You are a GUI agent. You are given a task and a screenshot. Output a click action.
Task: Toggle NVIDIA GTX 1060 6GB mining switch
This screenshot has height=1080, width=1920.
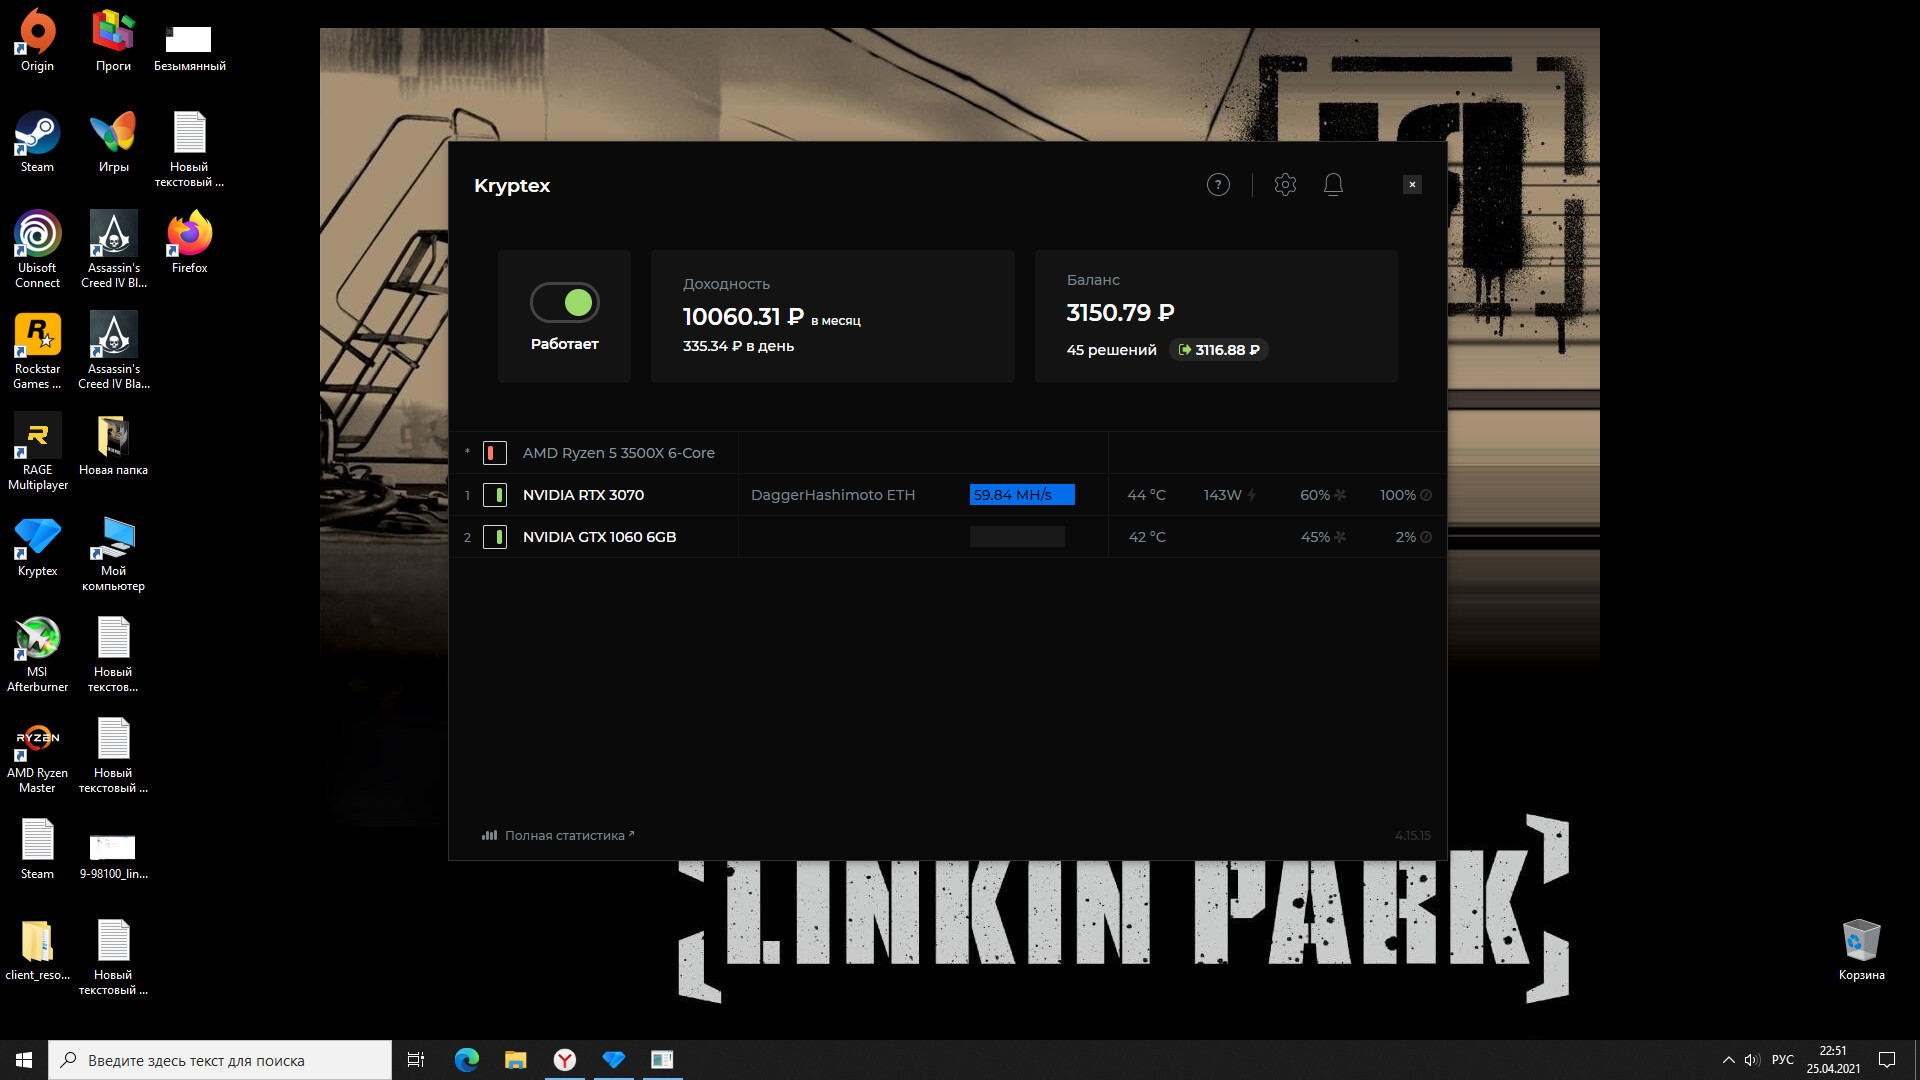pos(495,538)
